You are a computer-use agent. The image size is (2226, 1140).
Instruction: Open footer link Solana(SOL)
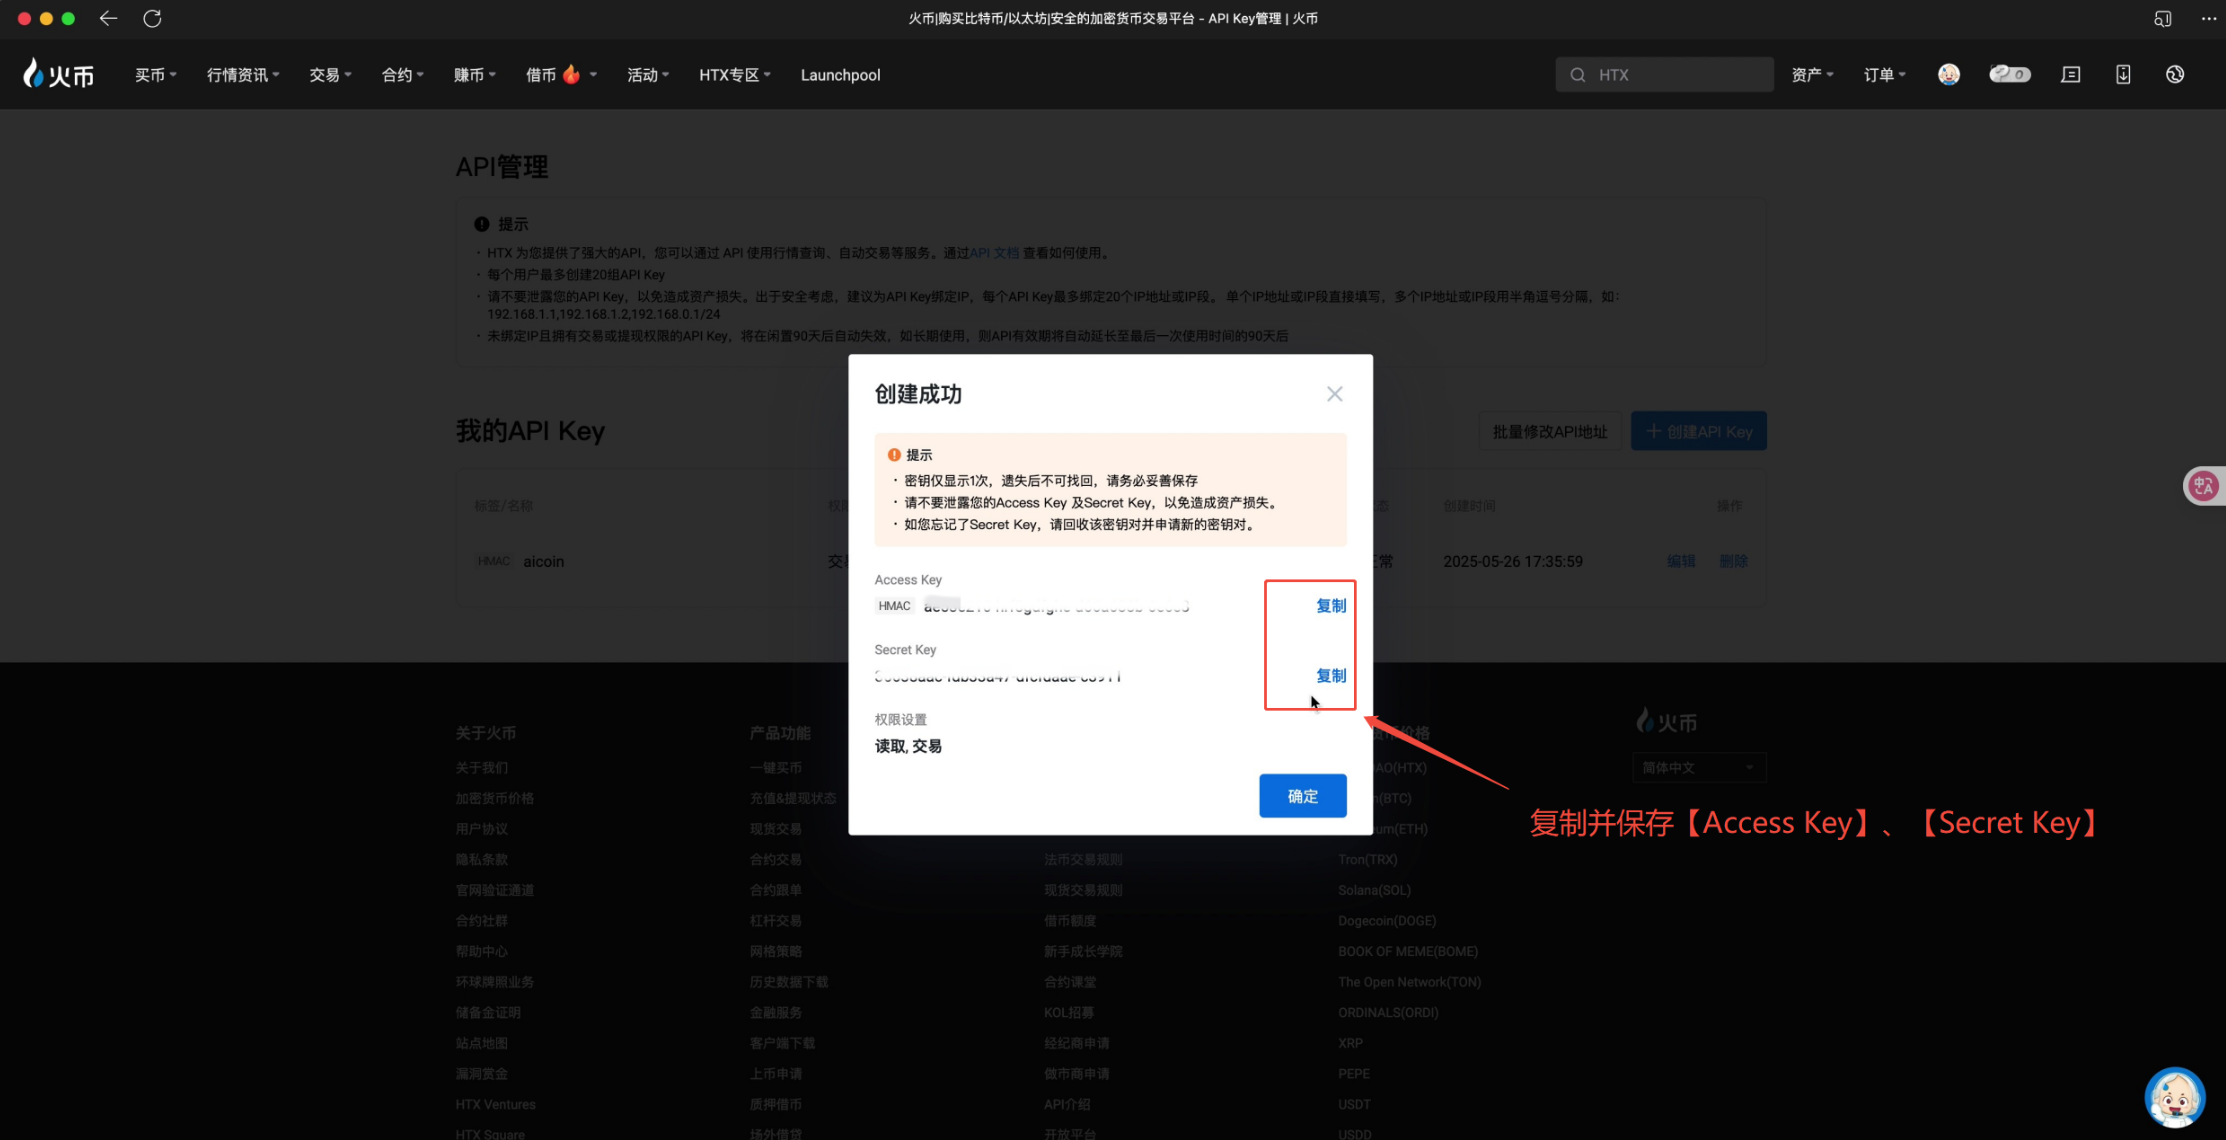[x=1374, y=890]
